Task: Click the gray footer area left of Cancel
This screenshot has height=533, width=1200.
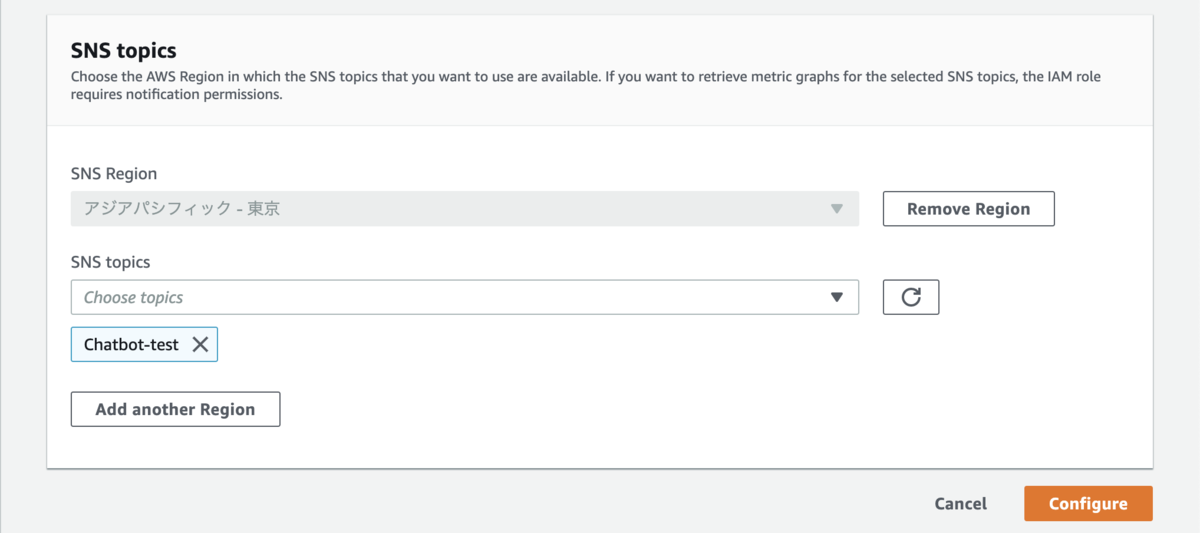Action: (480, 504)
